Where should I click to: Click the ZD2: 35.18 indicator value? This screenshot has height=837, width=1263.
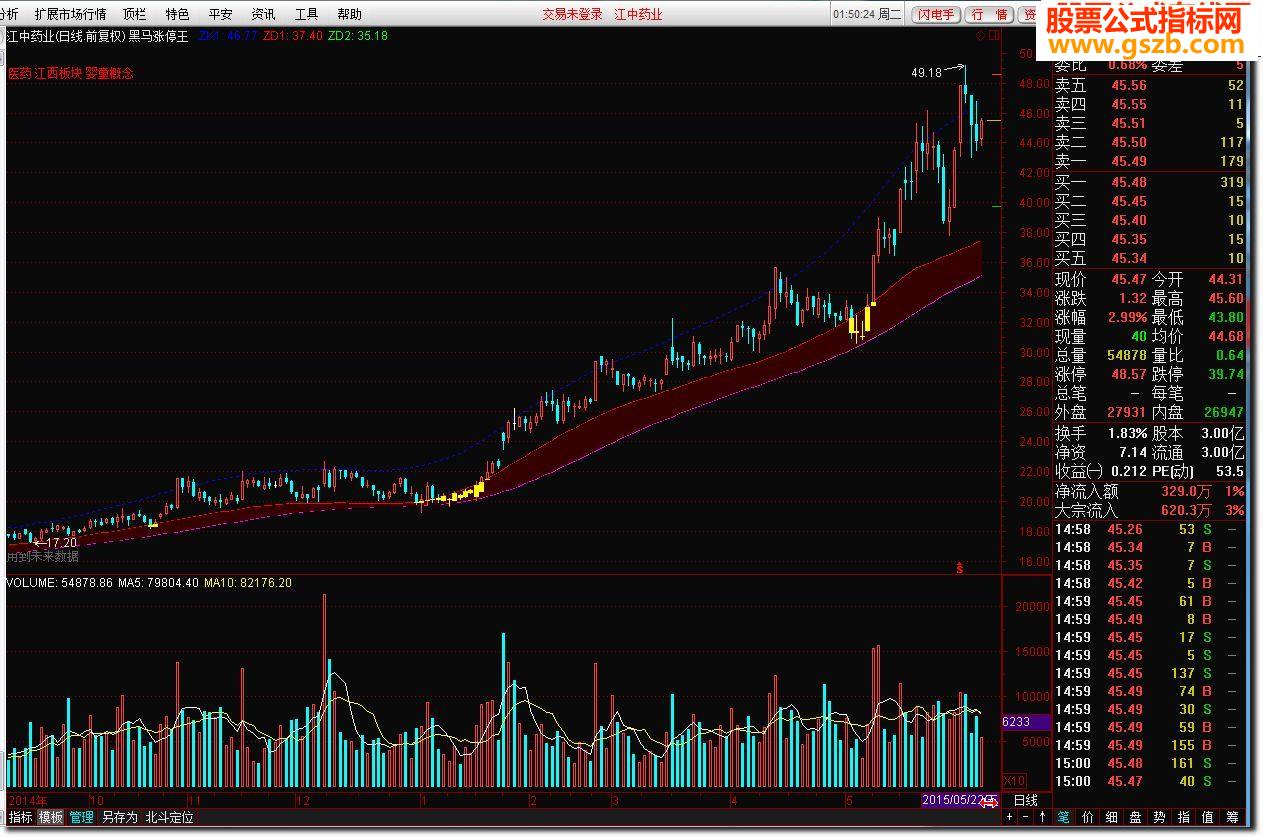click(x=358, y=36)
